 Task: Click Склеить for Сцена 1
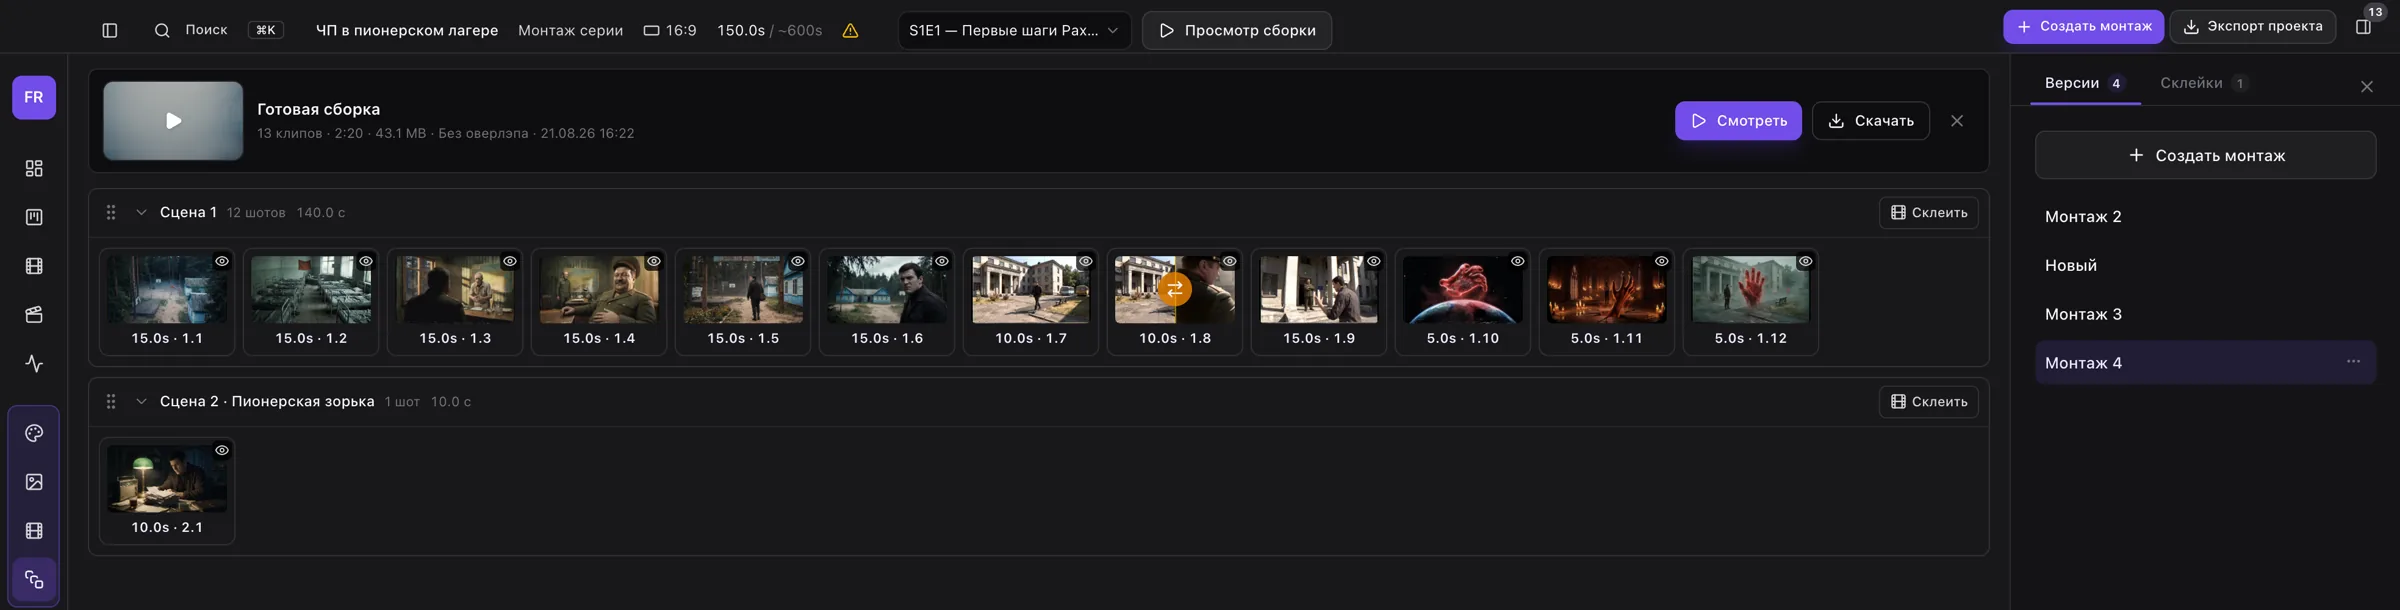click(1929, 213)
